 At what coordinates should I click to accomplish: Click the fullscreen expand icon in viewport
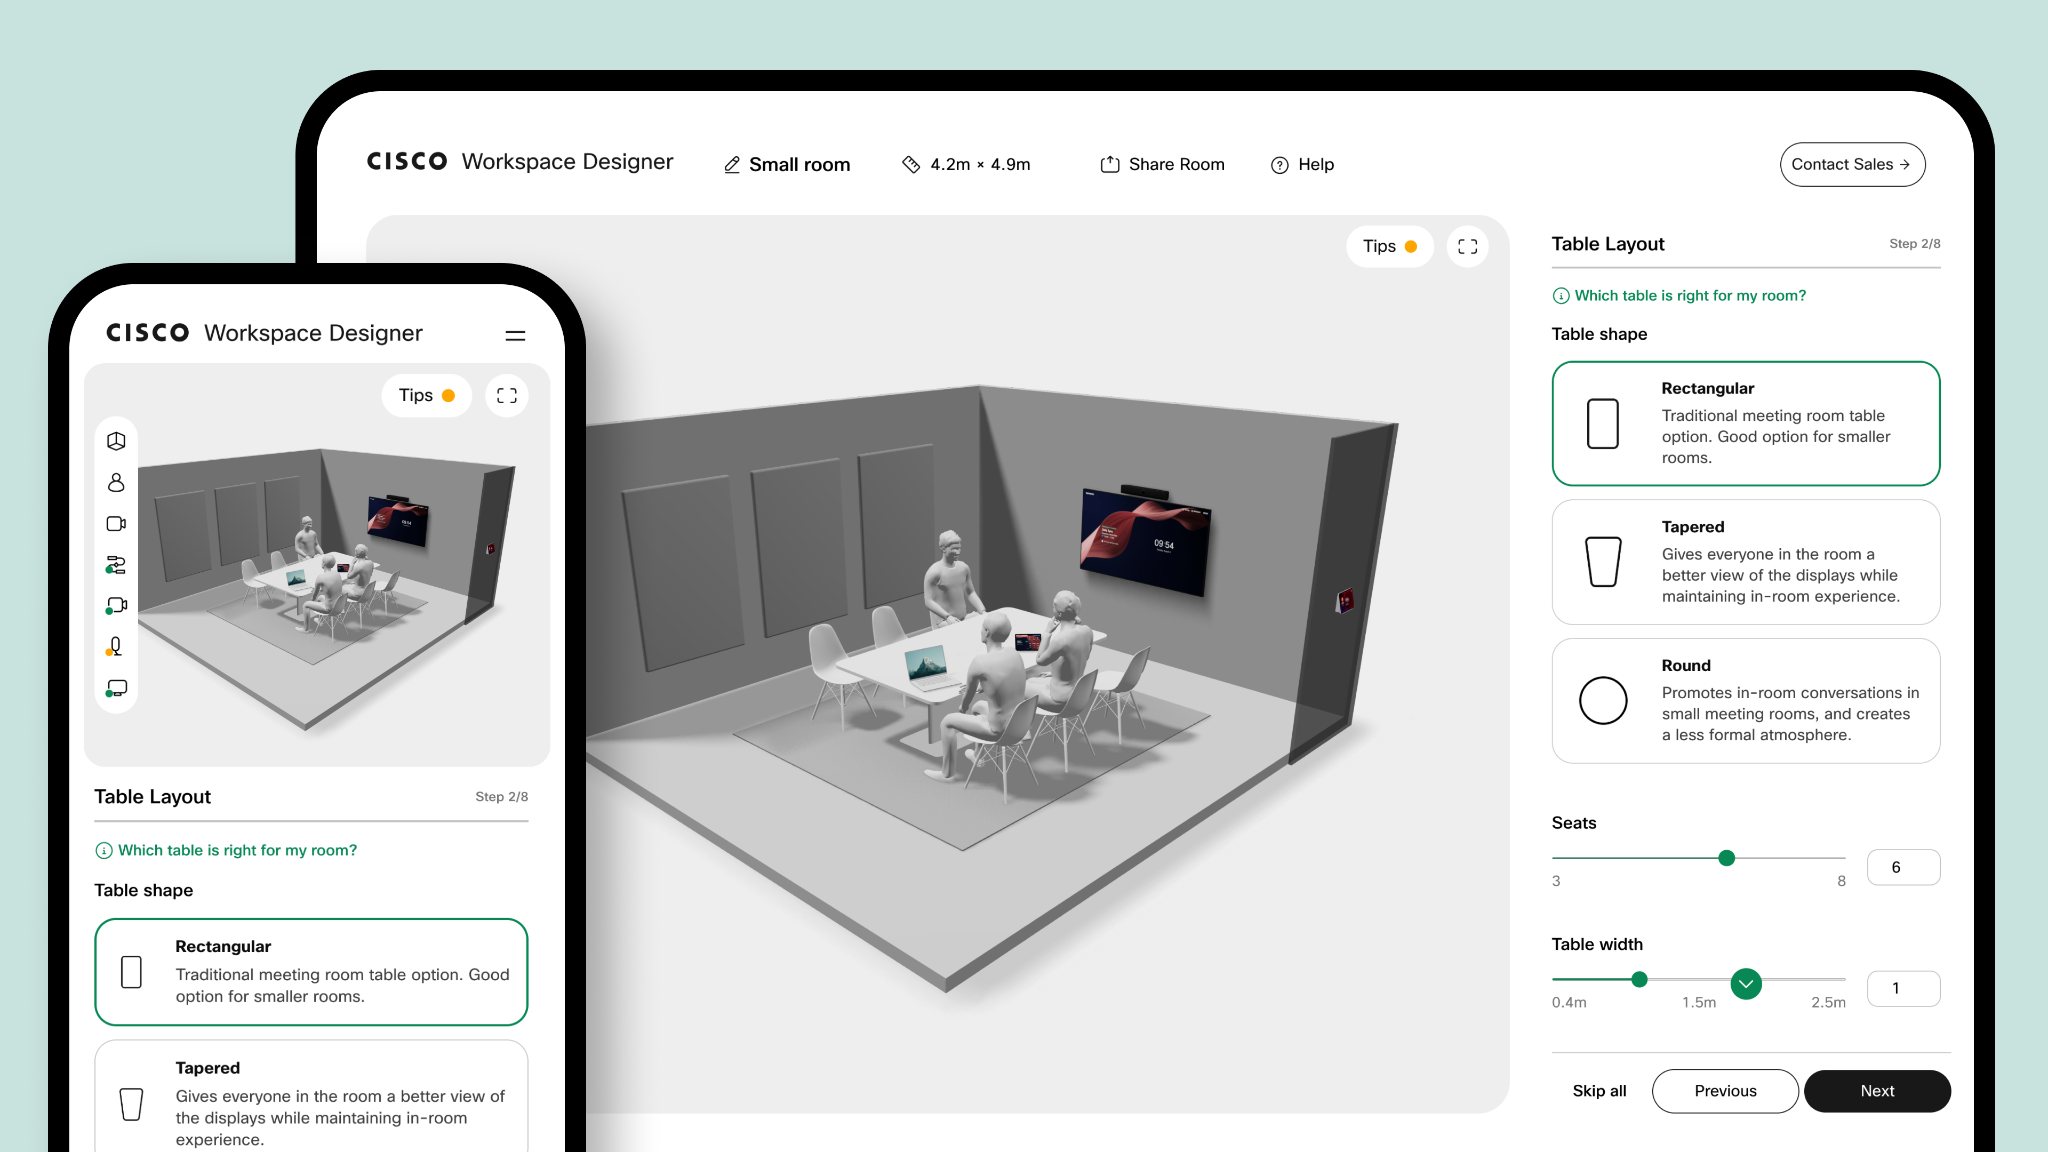[1467, 246]
